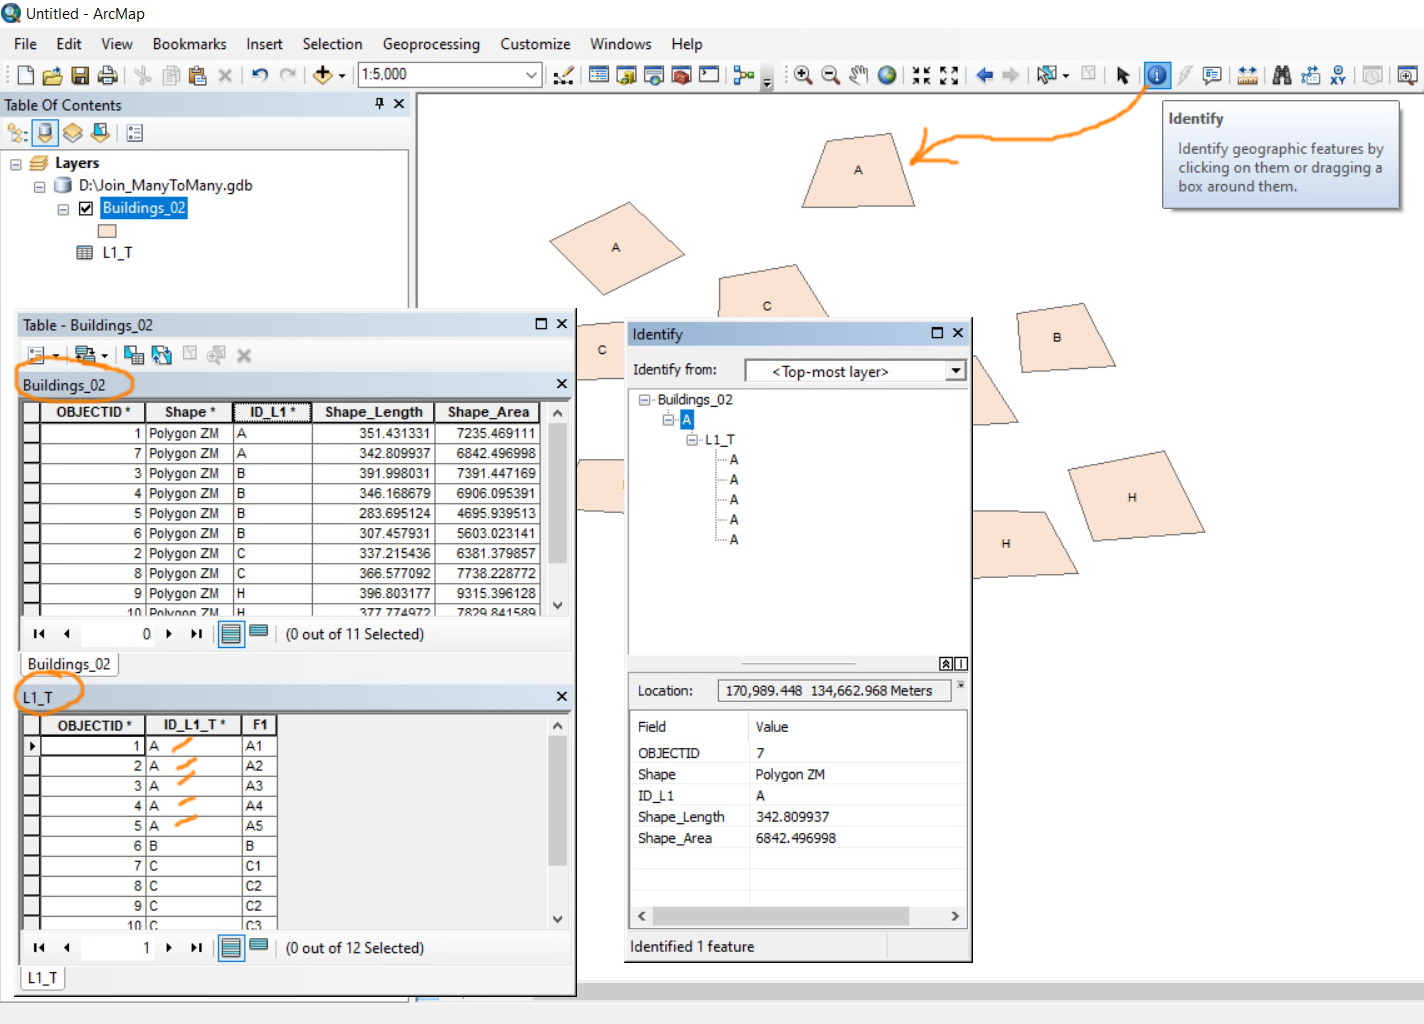The height and width of the screenshot is (1024, 1424).
Task: Uncheck the Buildings_02 layer visibility checkbox
Action: [x=86, y=208]
